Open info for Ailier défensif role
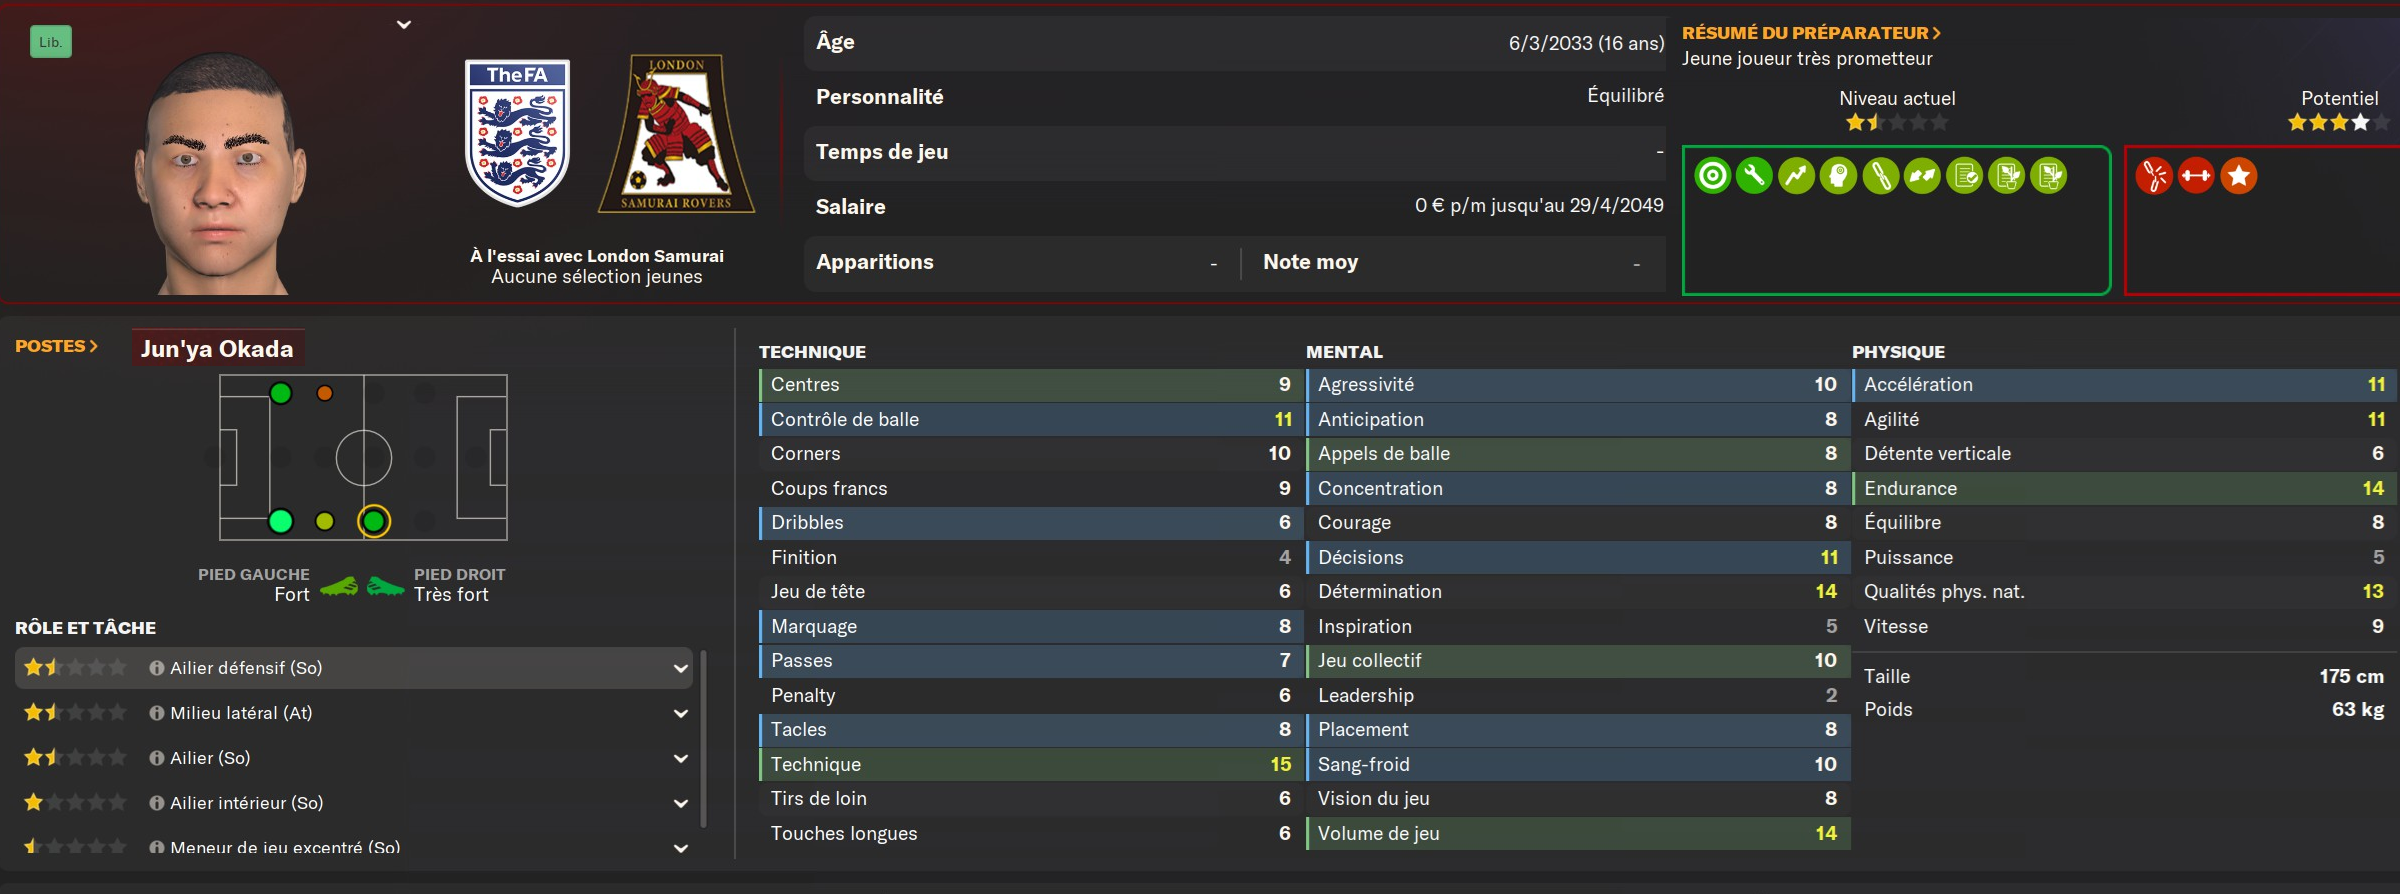The width and height of the screenshot is (2400, 894). [x=157, y=668]
